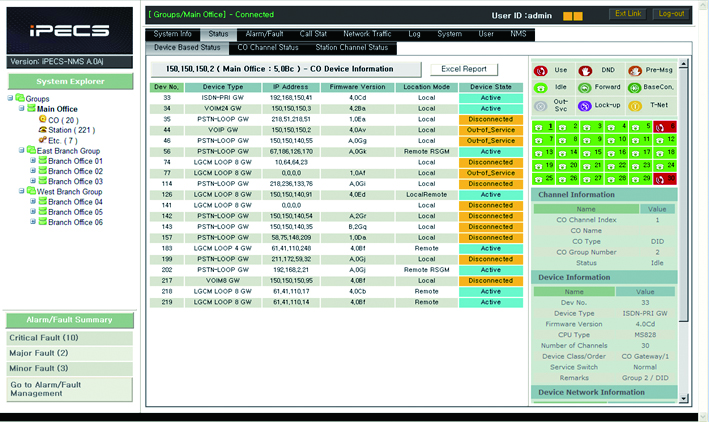709x422 pixels.
Task: Click Disconnected state for device 35
Action: point(491,119)
